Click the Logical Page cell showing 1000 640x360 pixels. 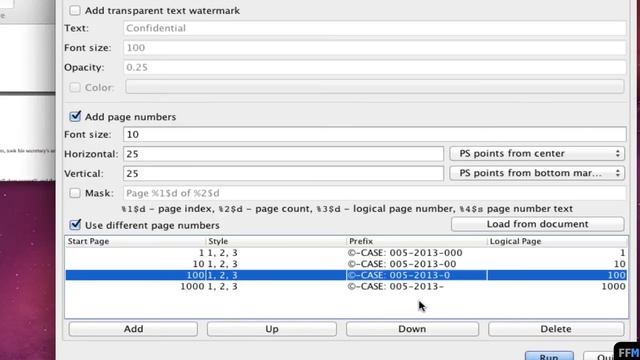click(x=558, y=287)
